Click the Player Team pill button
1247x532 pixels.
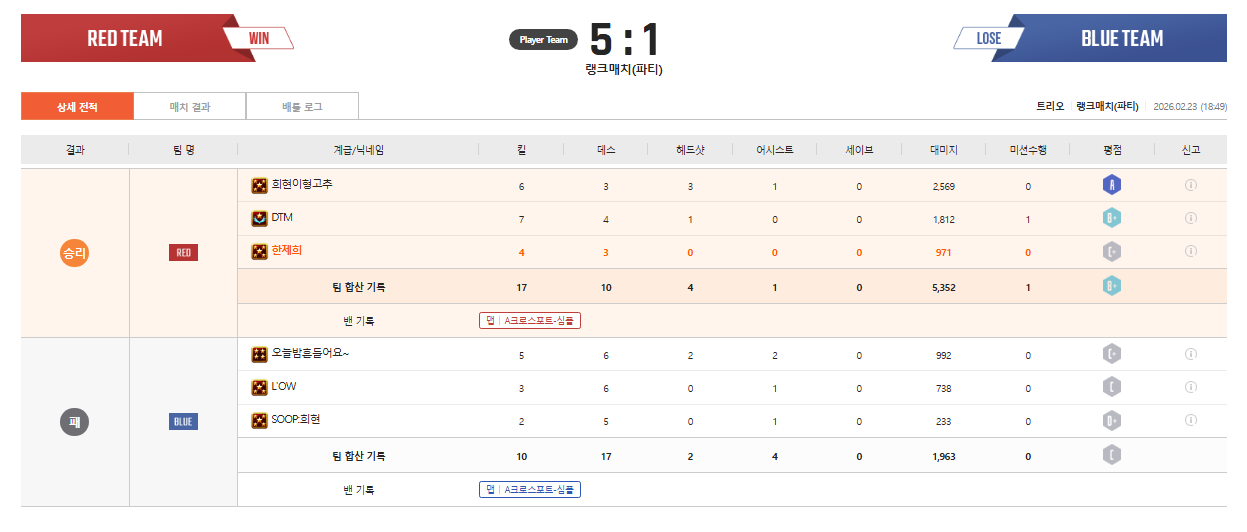[543, 40]
